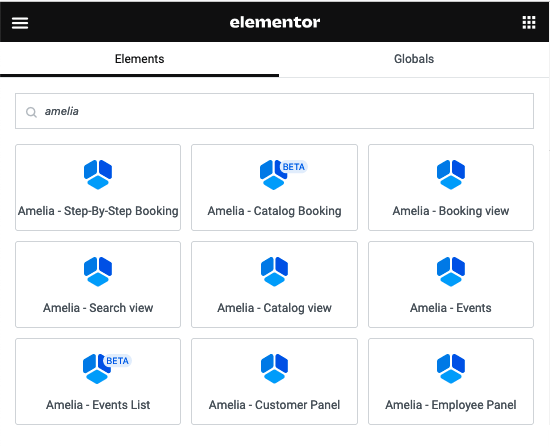Select the Amelia Customer Panel widget icon
Image resolution: width=550 pixels, height=447 pixels.
click(x=274, y=368)
